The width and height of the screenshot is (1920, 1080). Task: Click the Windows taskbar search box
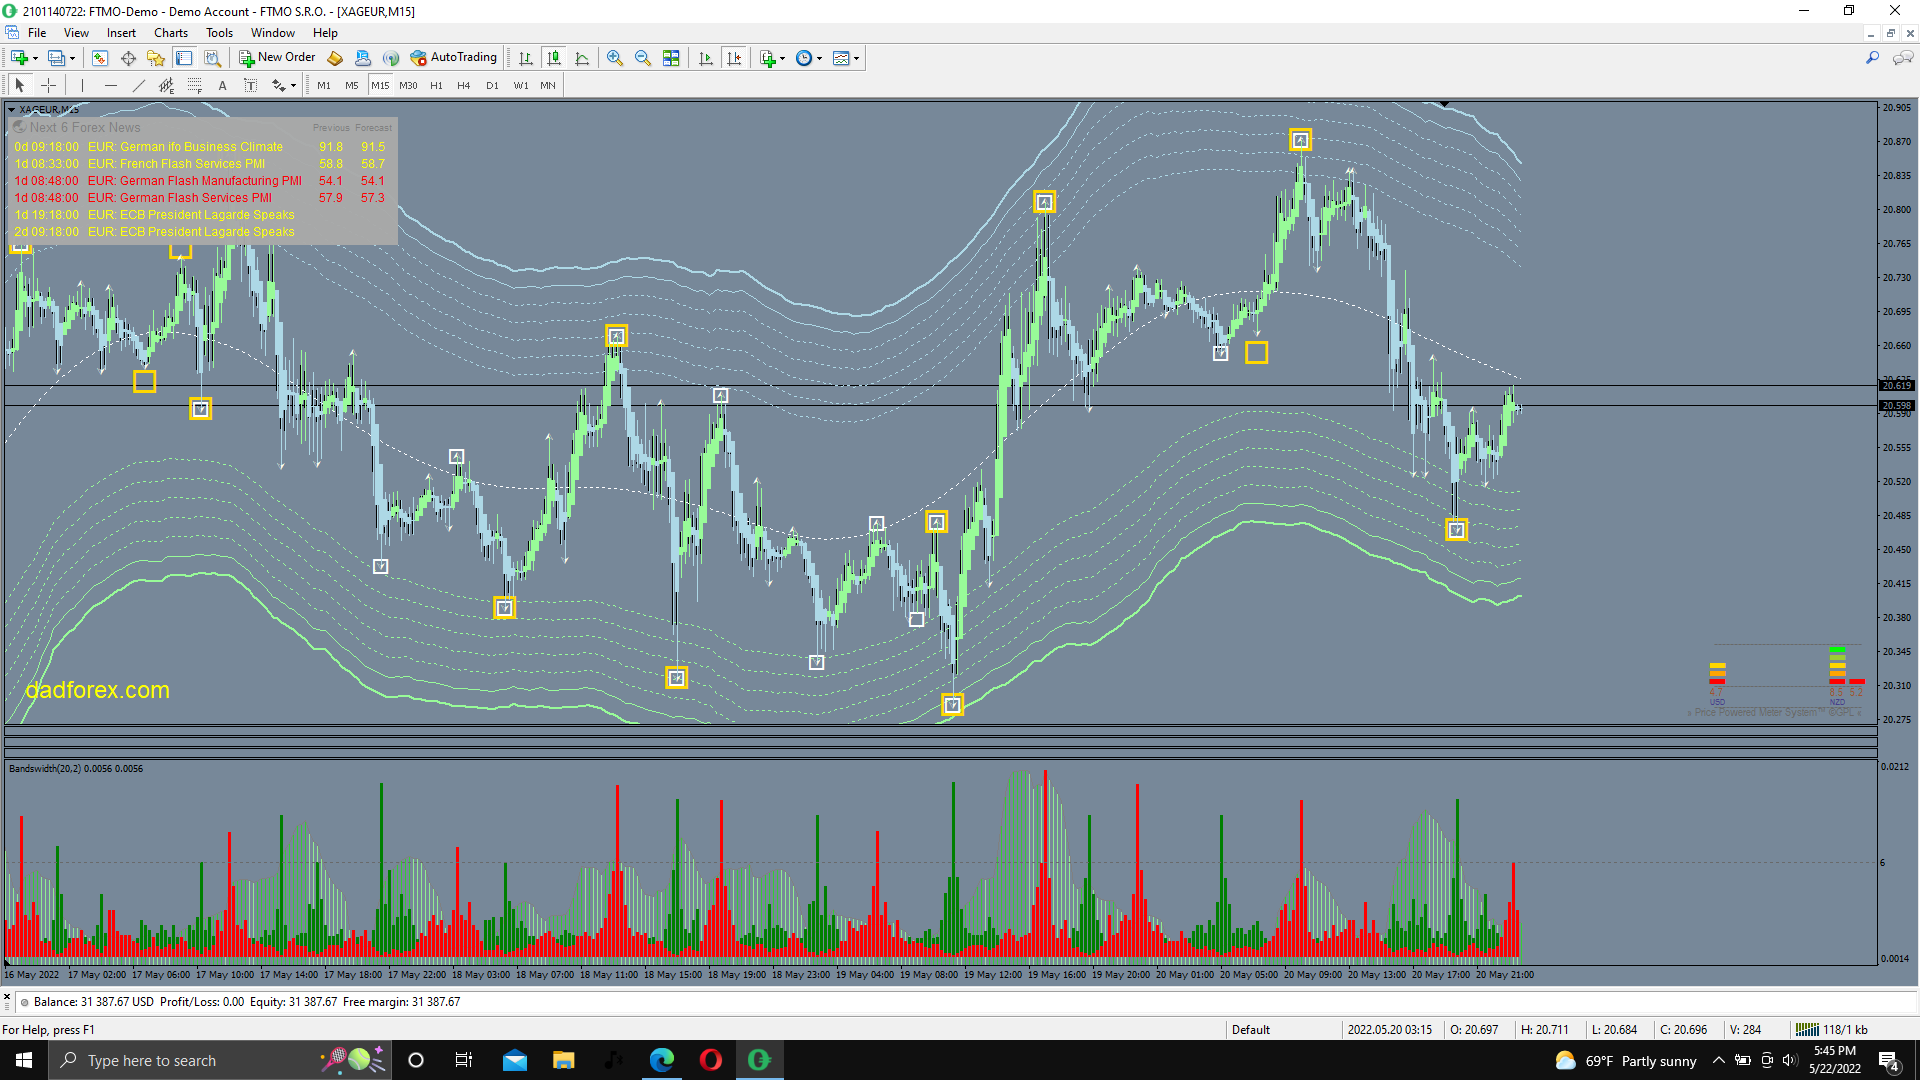(190, 1060)
